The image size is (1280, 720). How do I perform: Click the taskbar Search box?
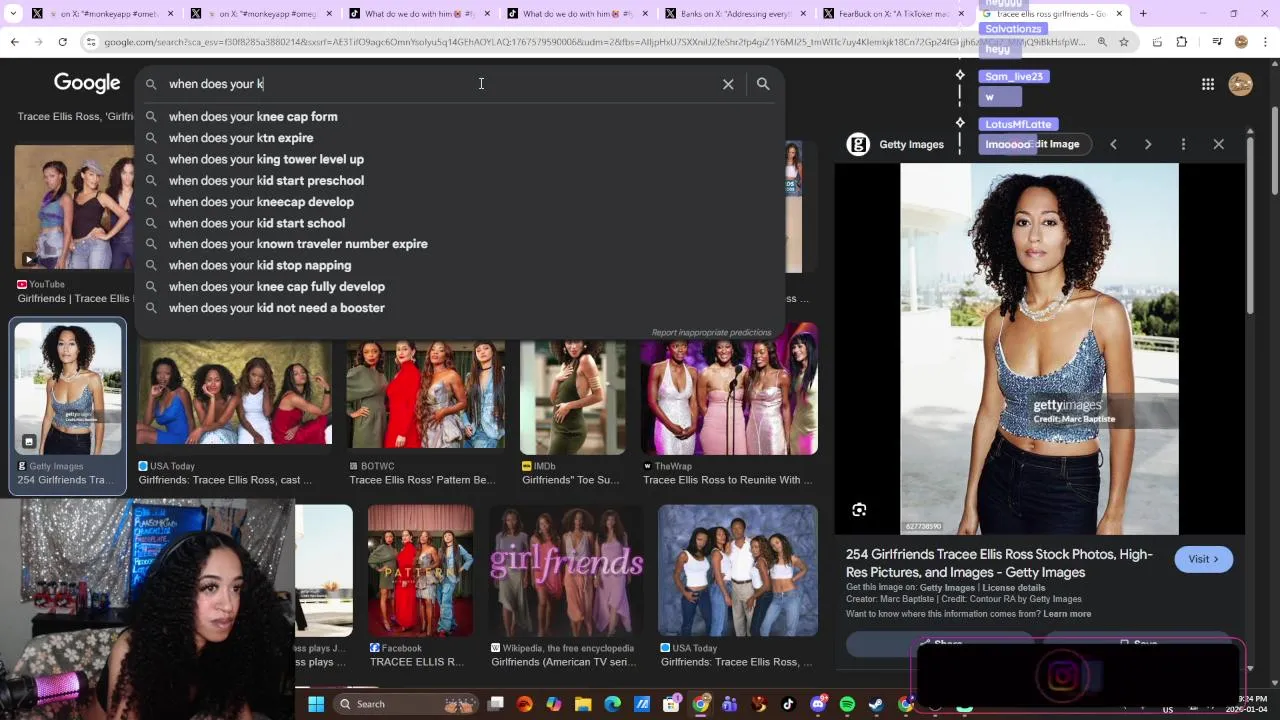405,704
